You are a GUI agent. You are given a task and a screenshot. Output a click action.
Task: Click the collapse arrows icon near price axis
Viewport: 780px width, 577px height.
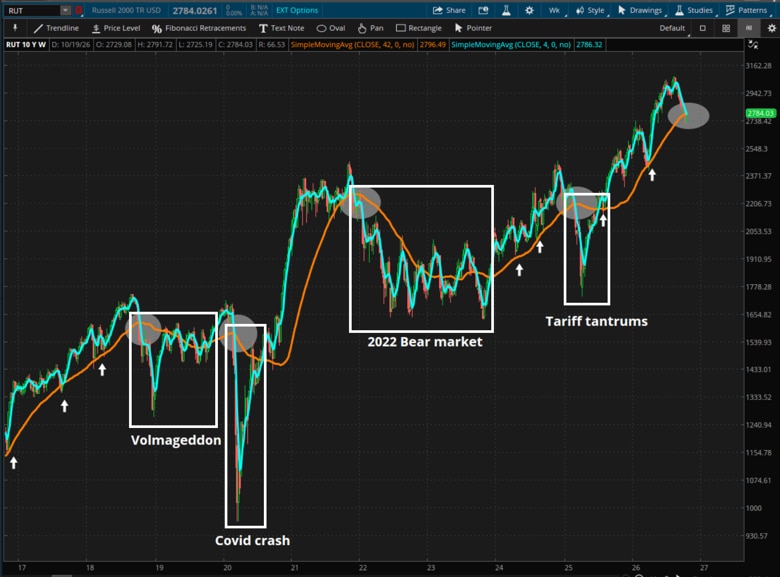tap(753, 45)
